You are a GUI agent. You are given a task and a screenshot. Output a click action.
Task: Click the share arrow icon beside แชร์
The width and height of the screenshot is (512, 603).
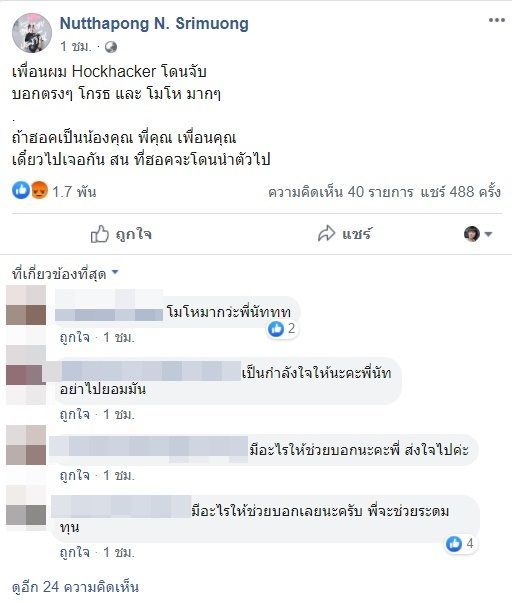point(327,233)
